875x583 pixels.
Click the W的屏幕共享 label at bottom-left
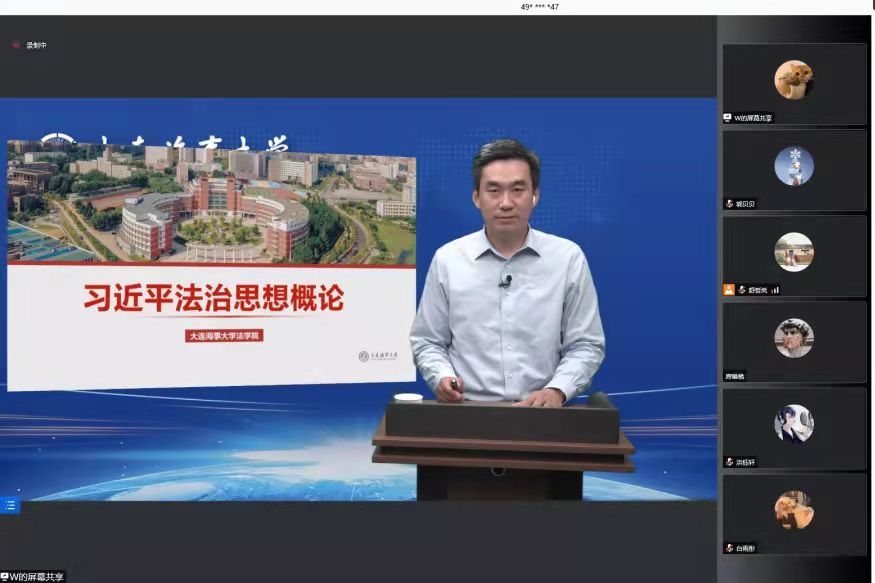(x=38, y=577)
